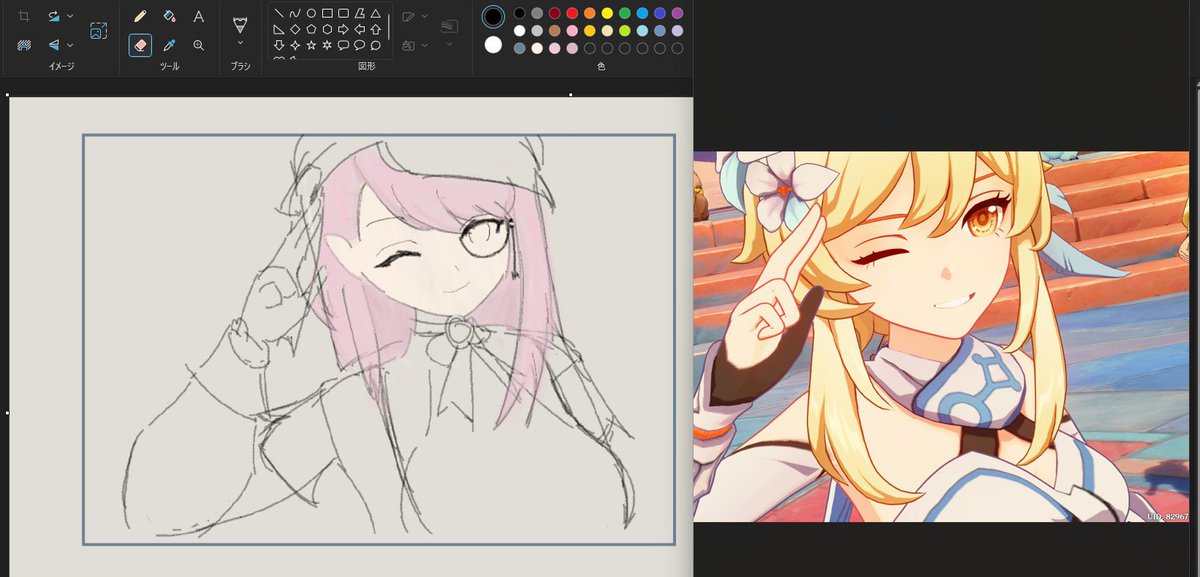The height and width of the screenshot is (577, 1200).
Task: Pick the Right triangle shape
Action: 279,30
